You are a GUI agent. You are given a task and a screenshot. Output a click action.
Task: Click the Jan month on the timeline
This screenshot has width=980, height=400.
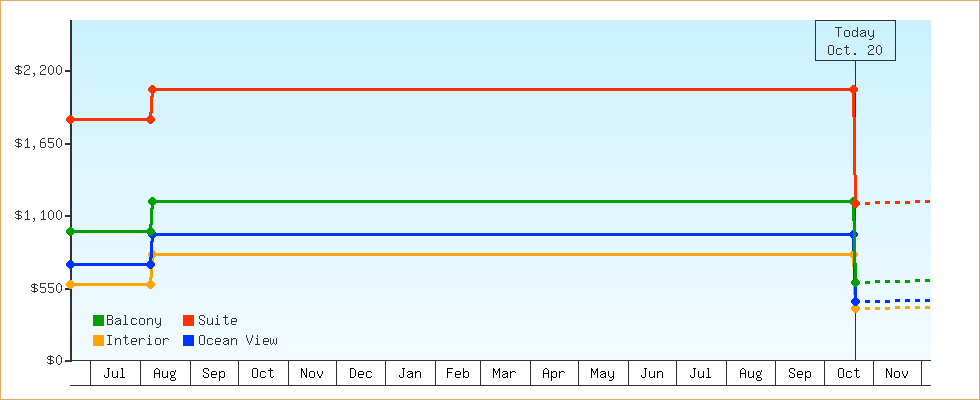pyautogui.click(x=410, y=374)
